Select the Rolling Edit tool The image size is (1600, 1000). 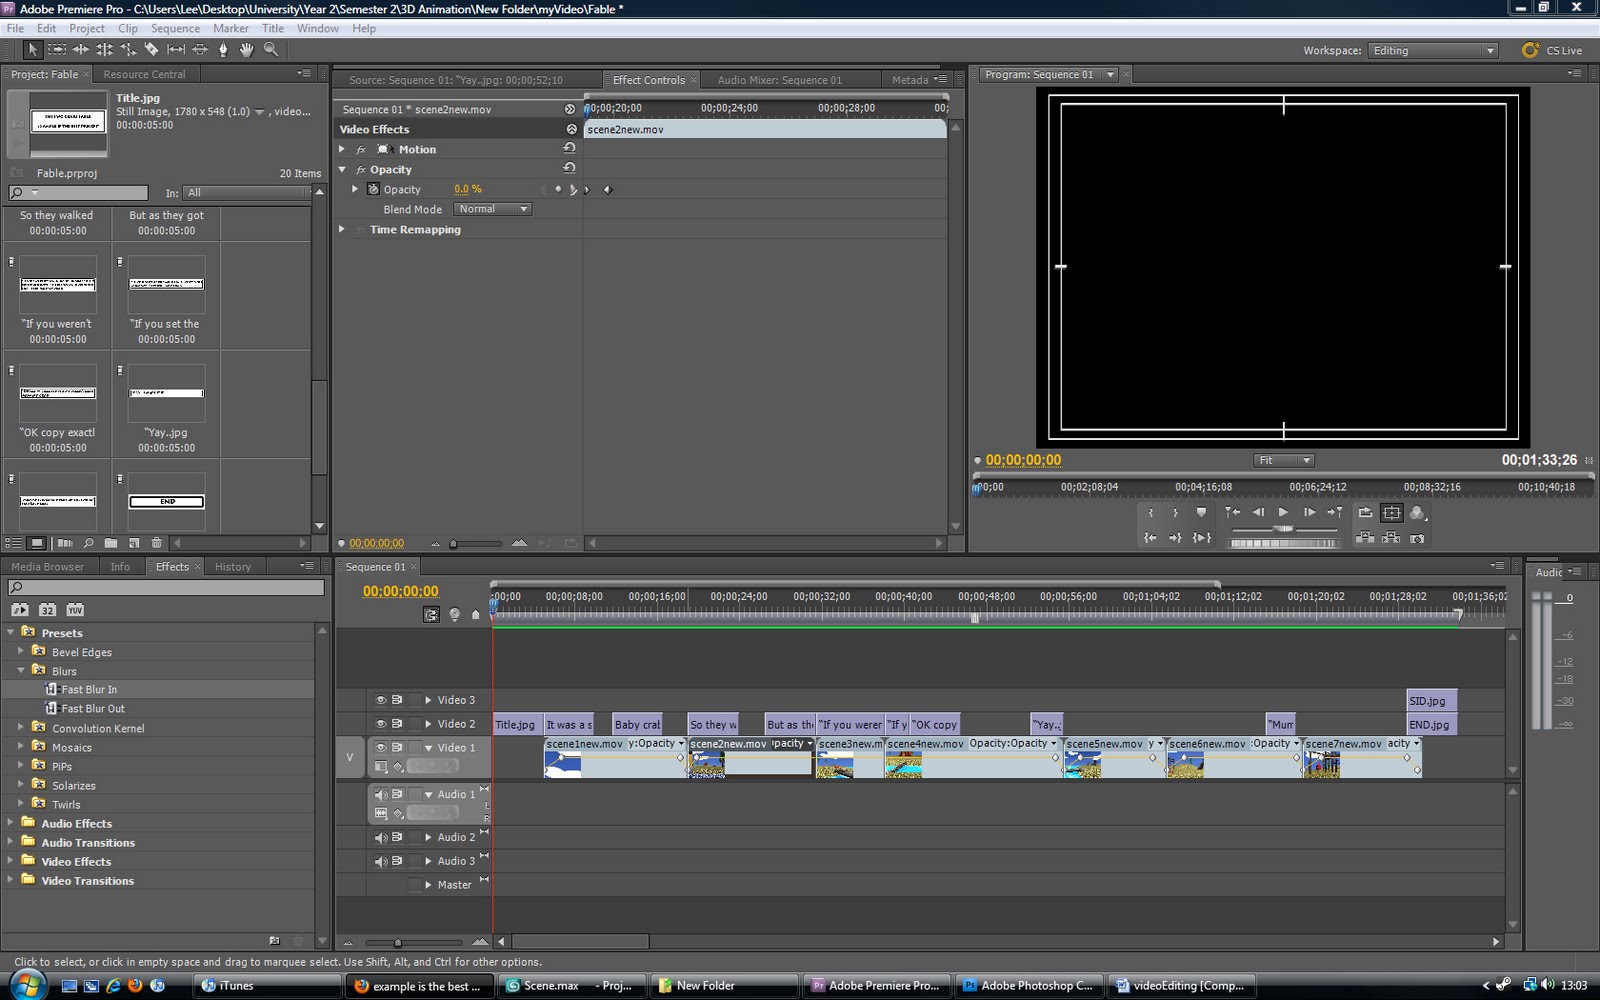tap(104, 49)
